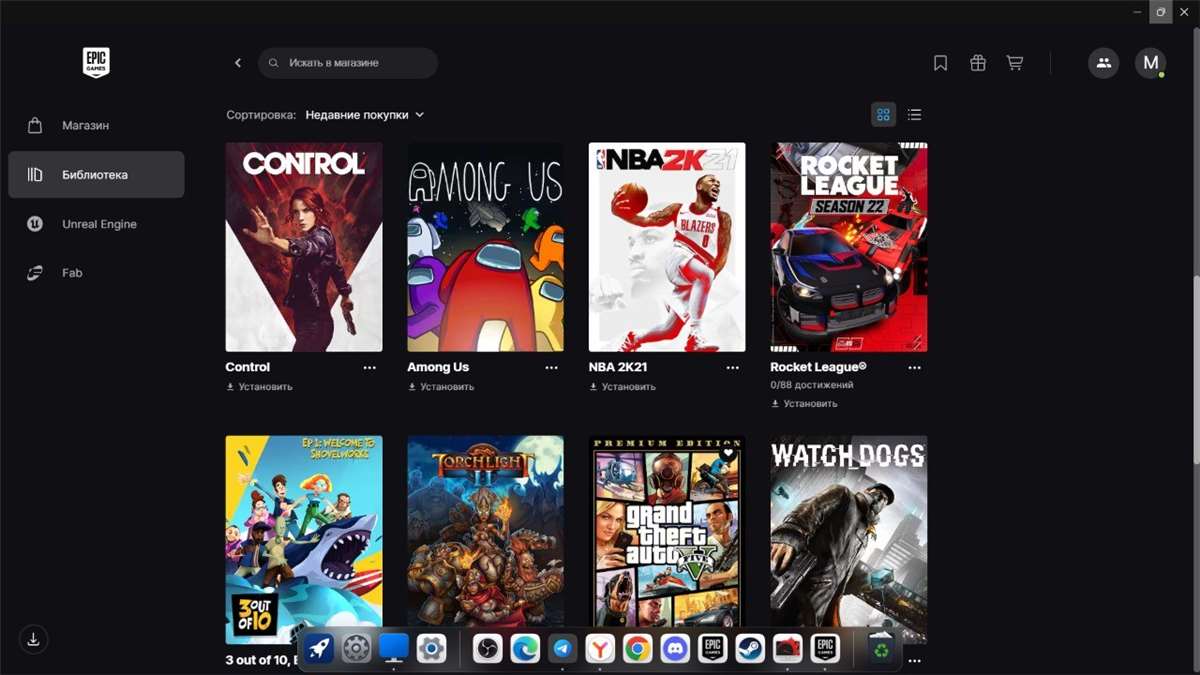
Task: Open Microsoft Edge from the dock
Action: coord(525,649)
